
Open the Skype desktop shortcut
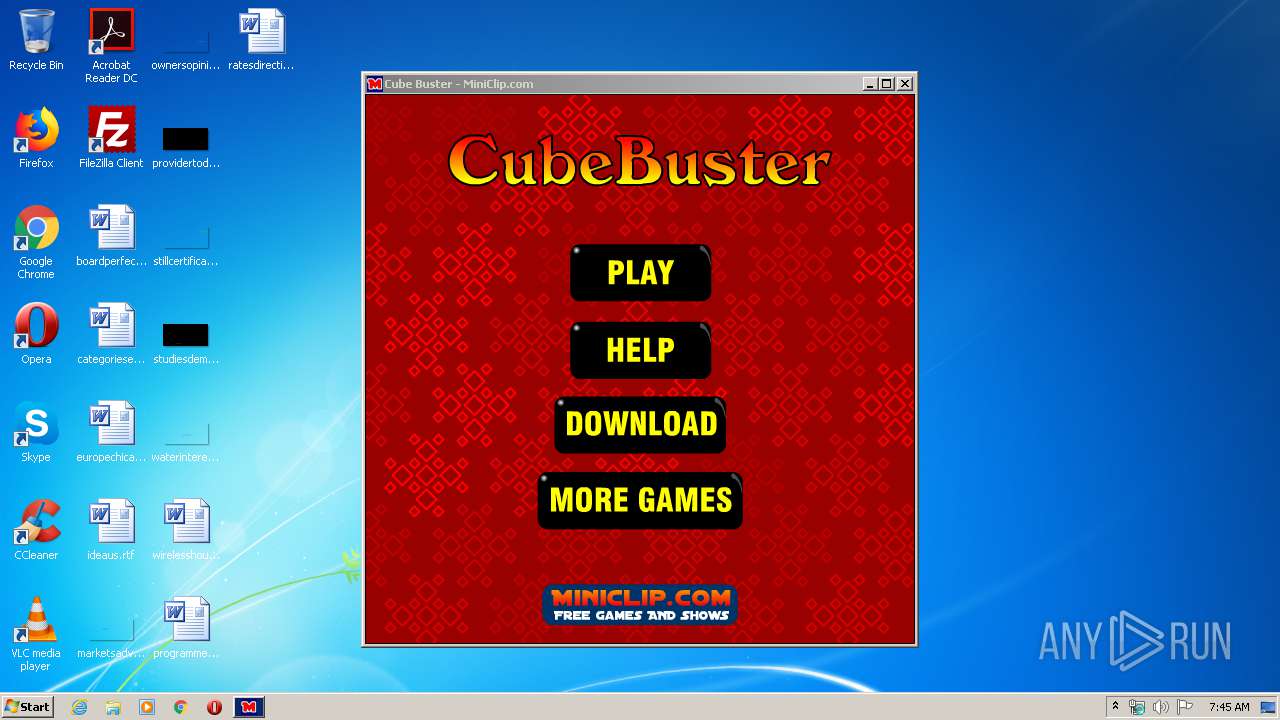[x=36, y=432]
